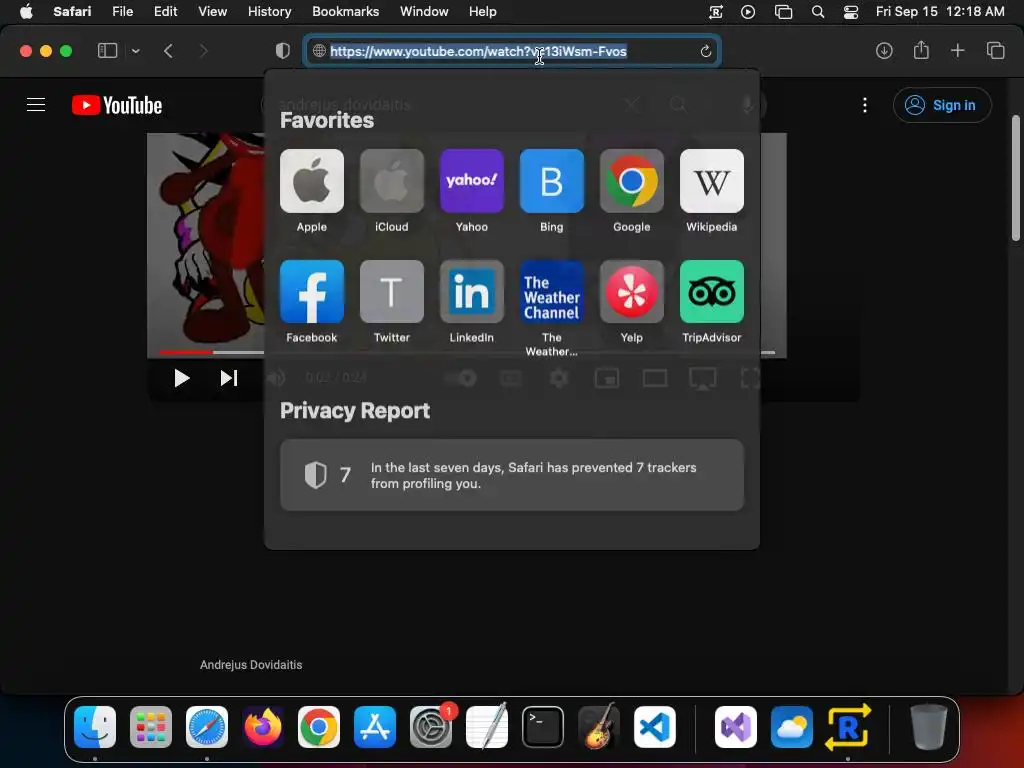The image size is (1024, 768).
Task: Launch Firefox from the Dock
Action: pos(263,727)
